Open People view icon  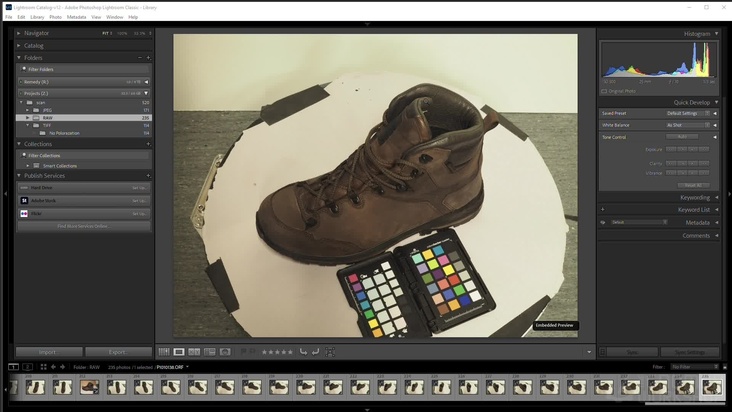[225, 352]
